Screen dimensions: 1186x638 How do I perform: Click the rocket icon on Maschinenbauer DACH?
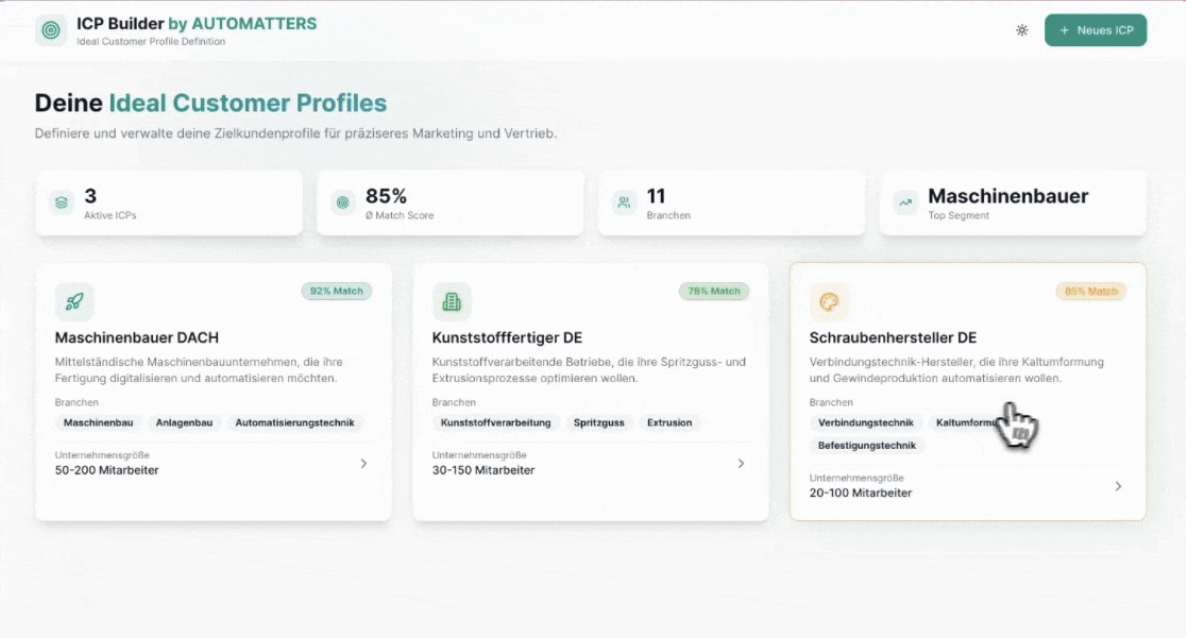point(74,302)
